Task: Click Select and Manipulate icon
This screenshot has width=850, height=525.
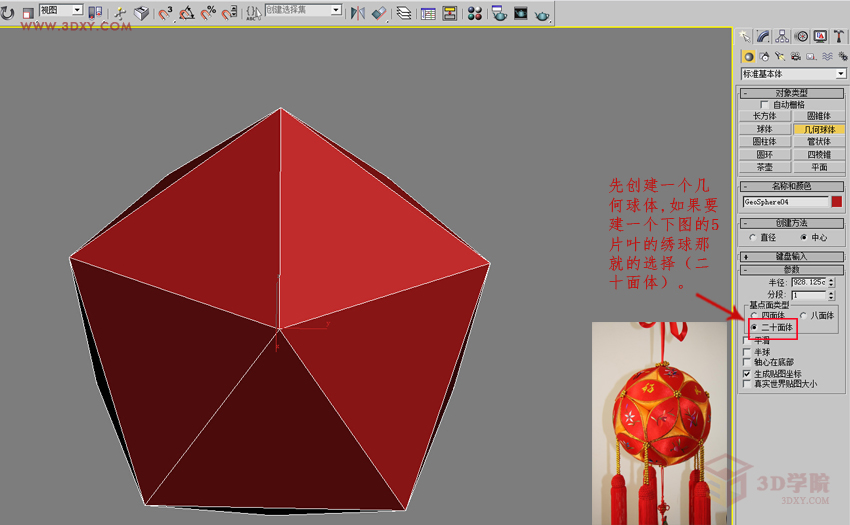Action: click(120, 13)
